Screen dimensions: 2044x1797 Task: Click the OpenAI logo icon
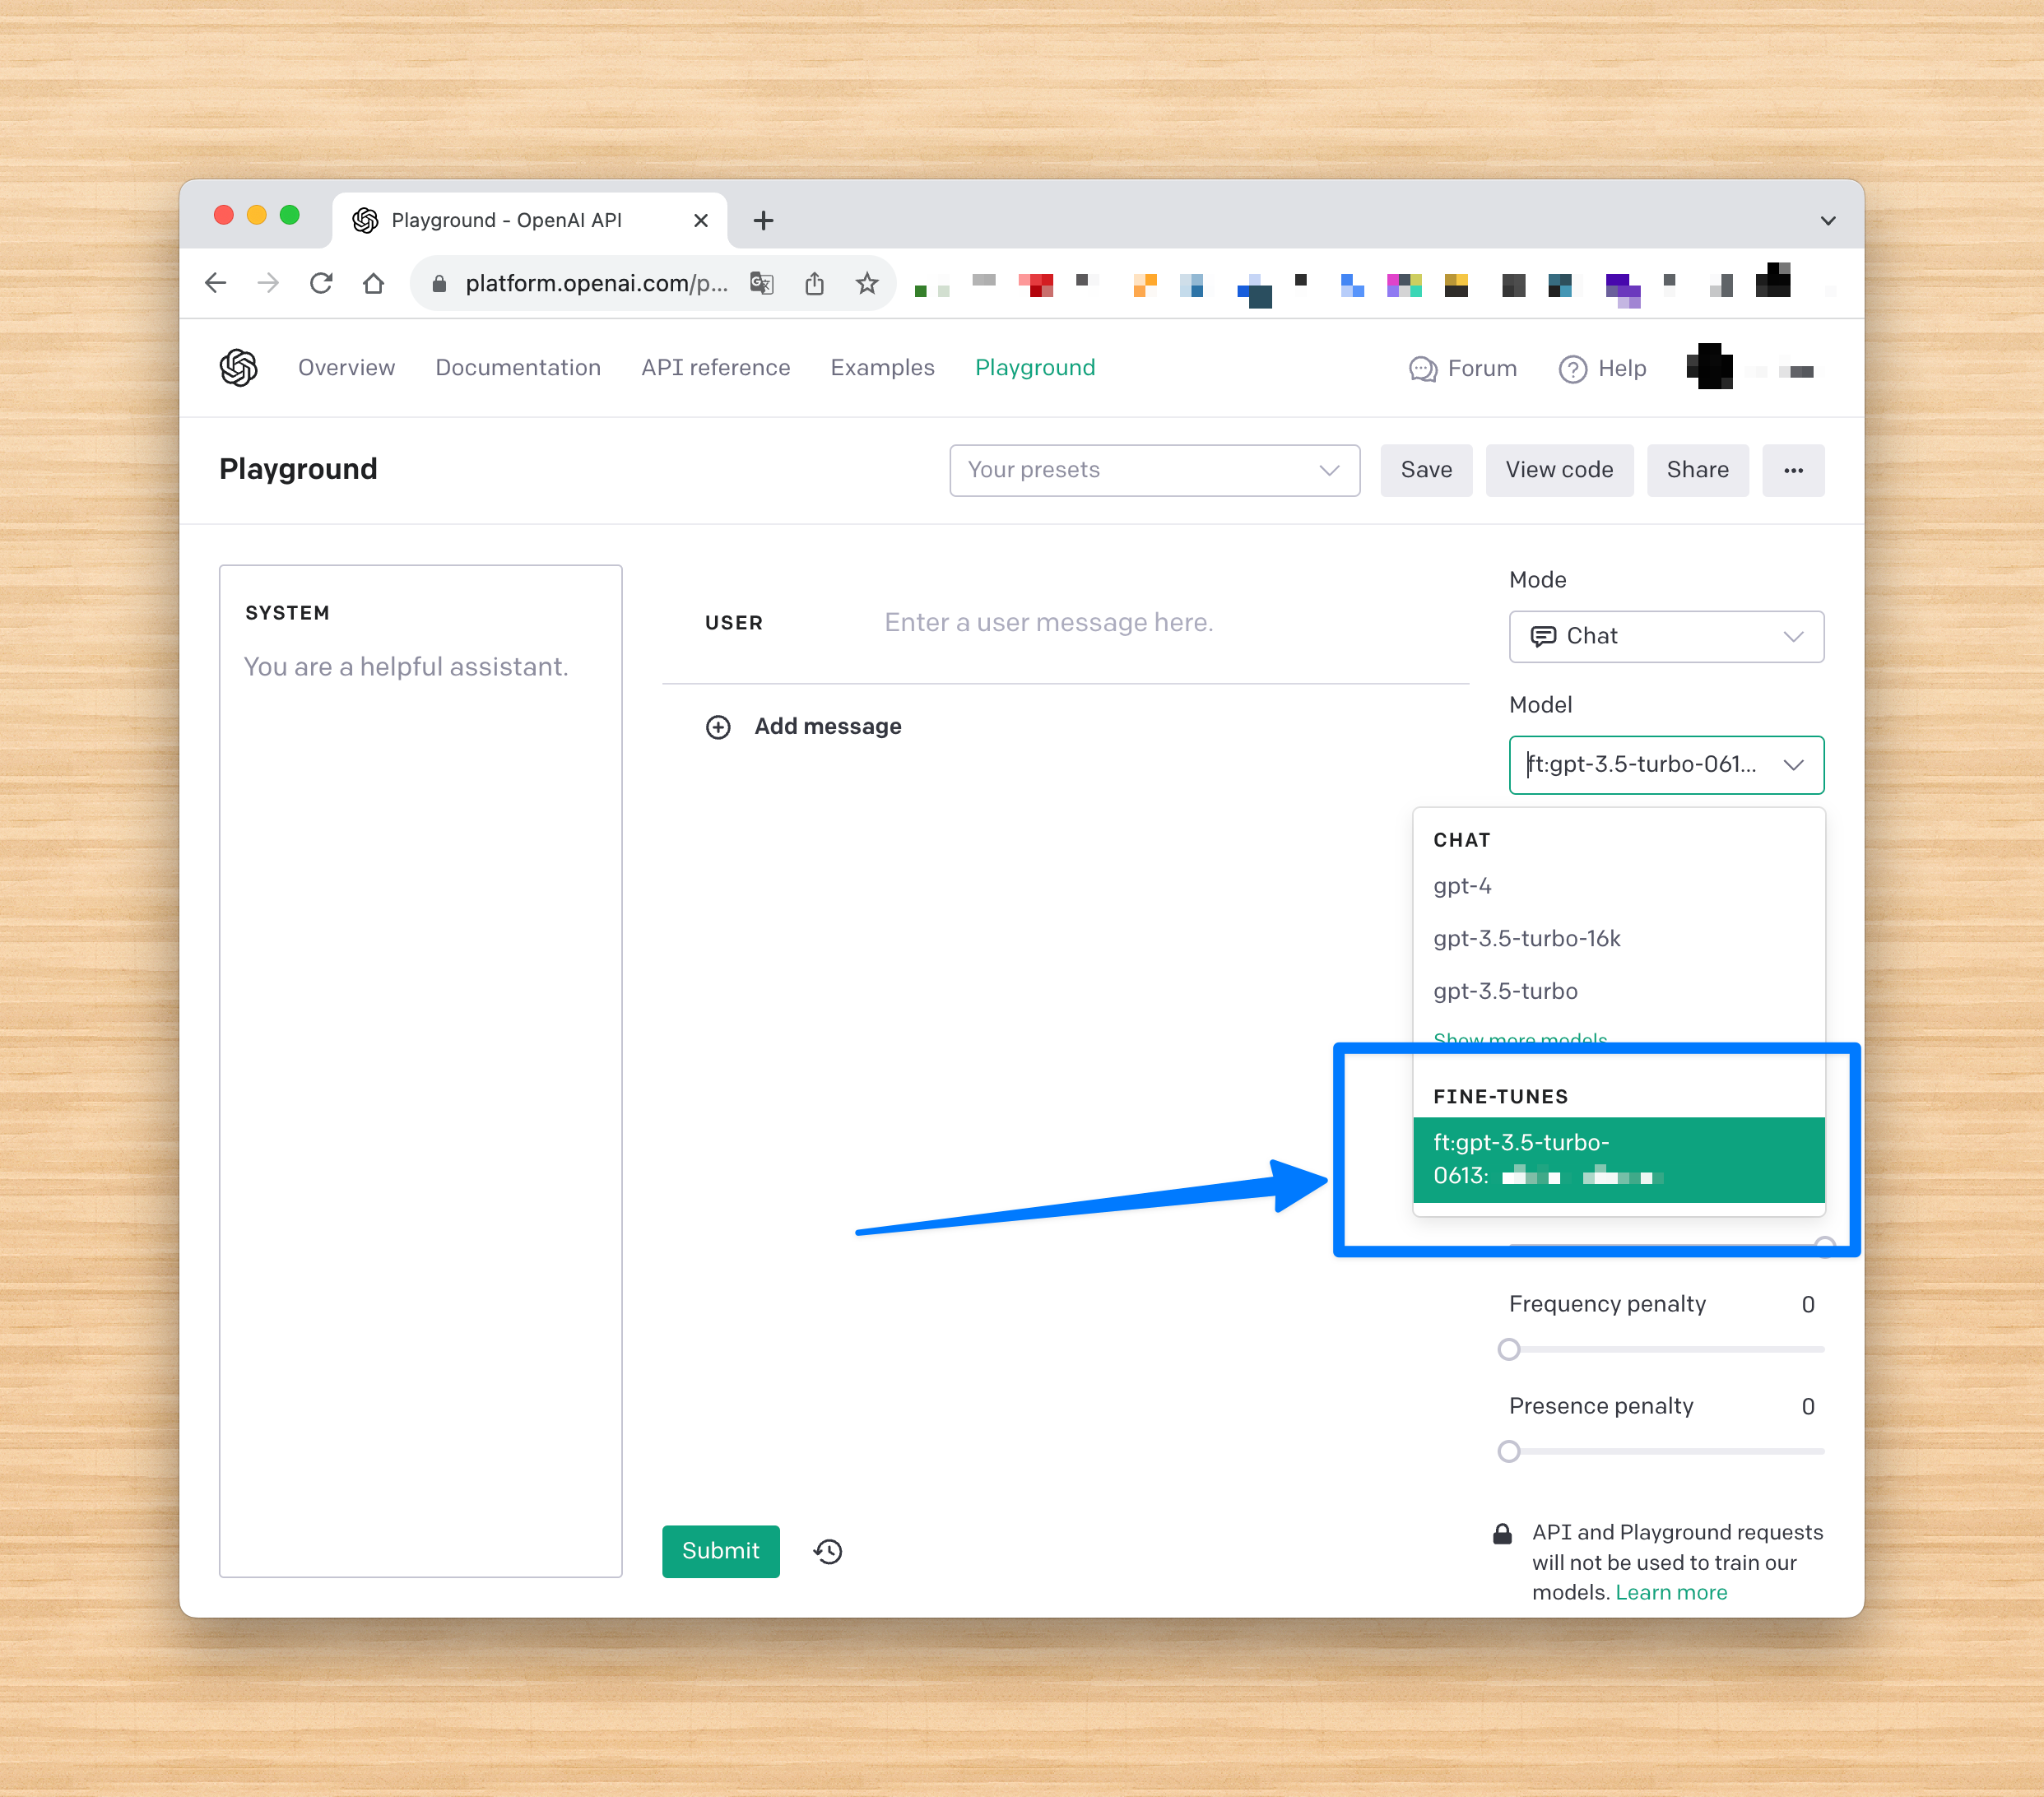pos(238,368)
